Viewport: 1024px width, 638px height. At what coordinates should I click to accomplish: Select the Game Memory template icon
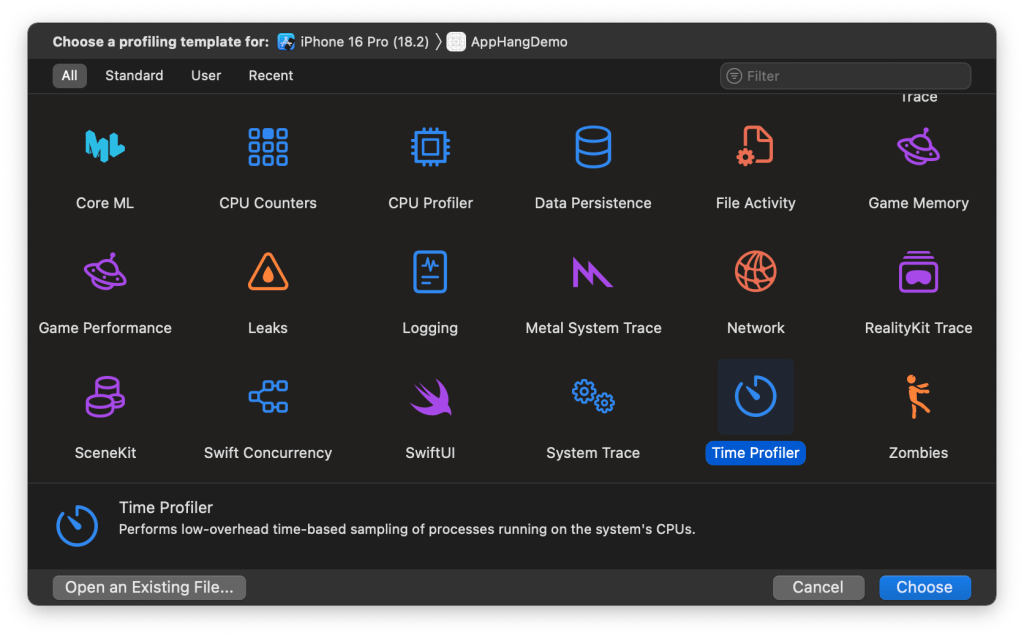tap(918, 147)
